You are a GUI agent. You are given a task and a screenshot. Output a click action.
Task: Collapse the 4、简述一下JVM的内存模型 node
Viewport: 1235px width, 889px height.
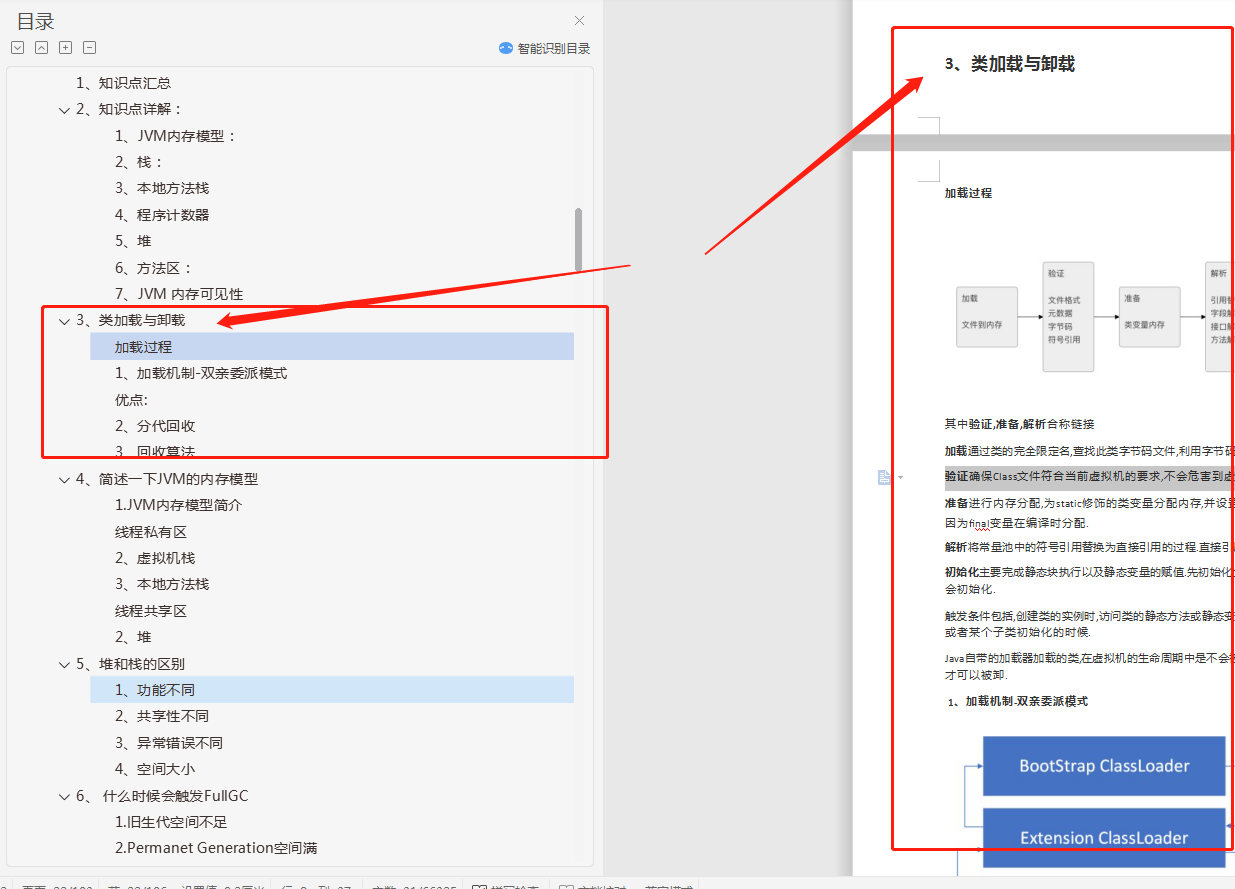(64, 480)
